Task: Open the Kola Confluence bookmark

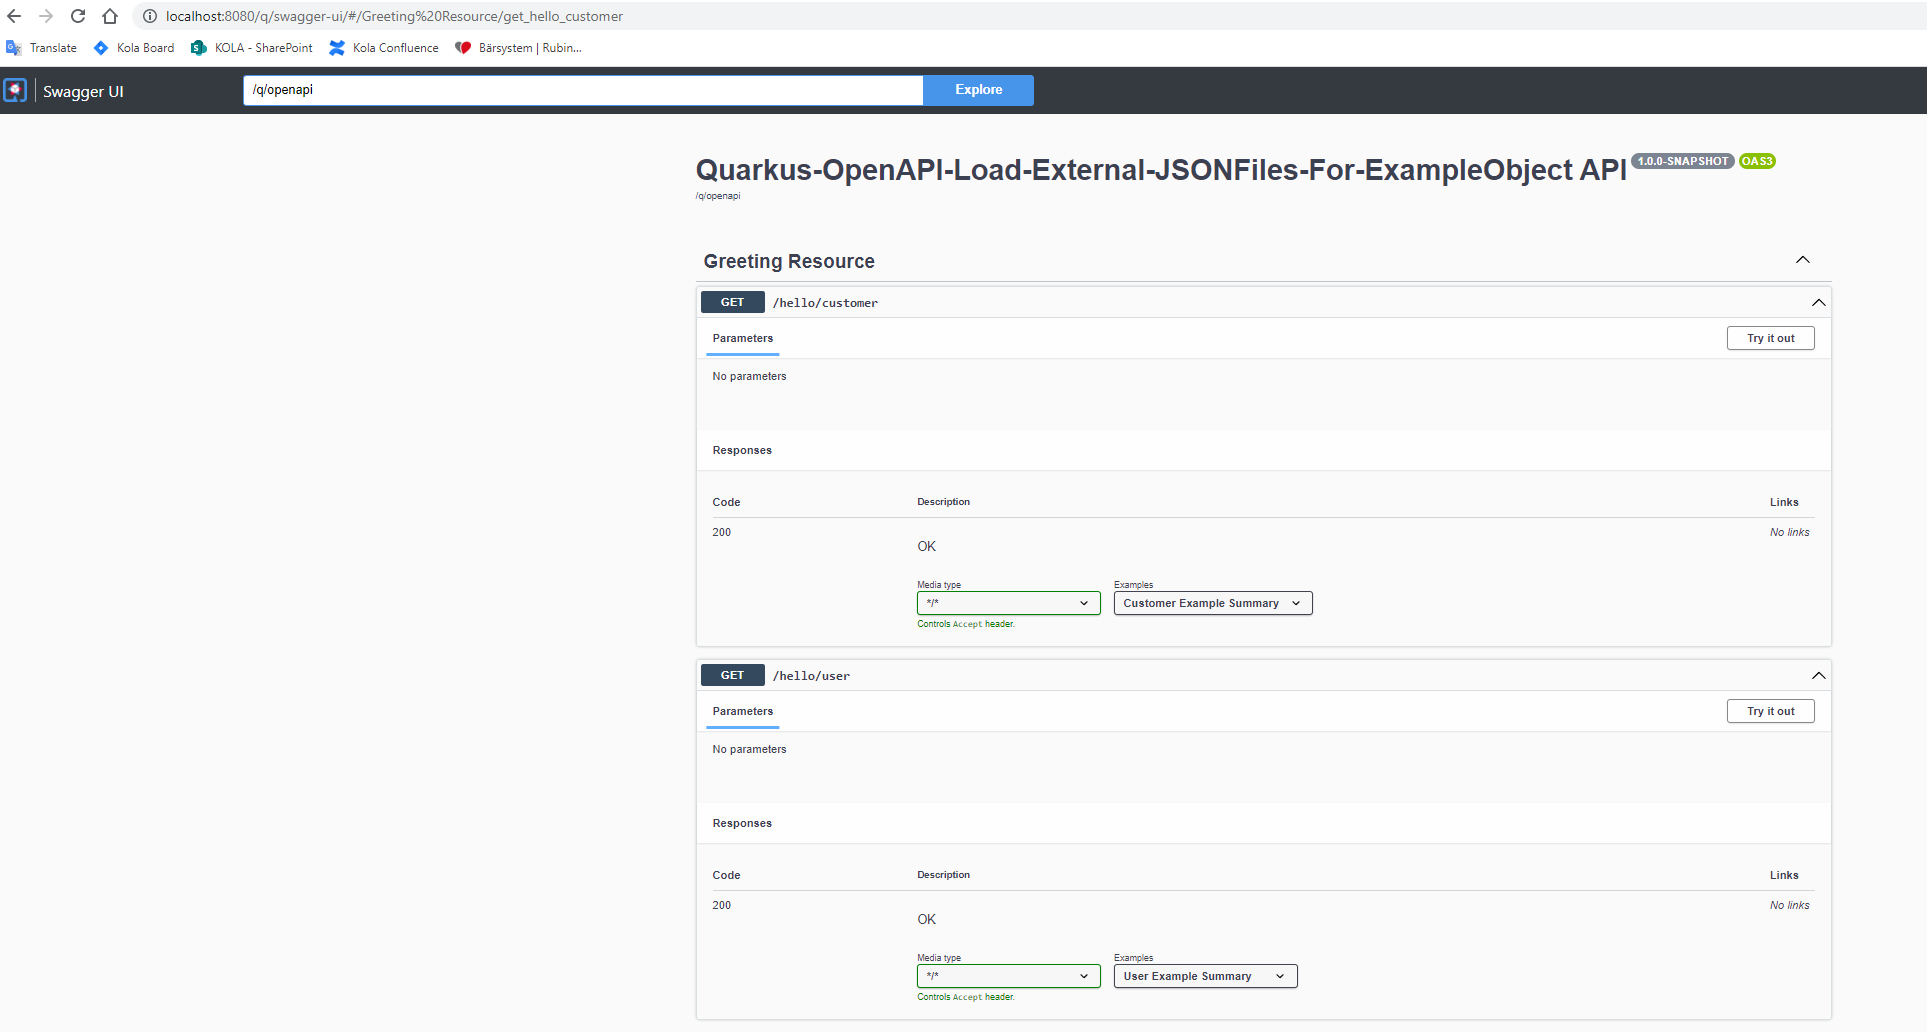Action: (x=383, y=47)
